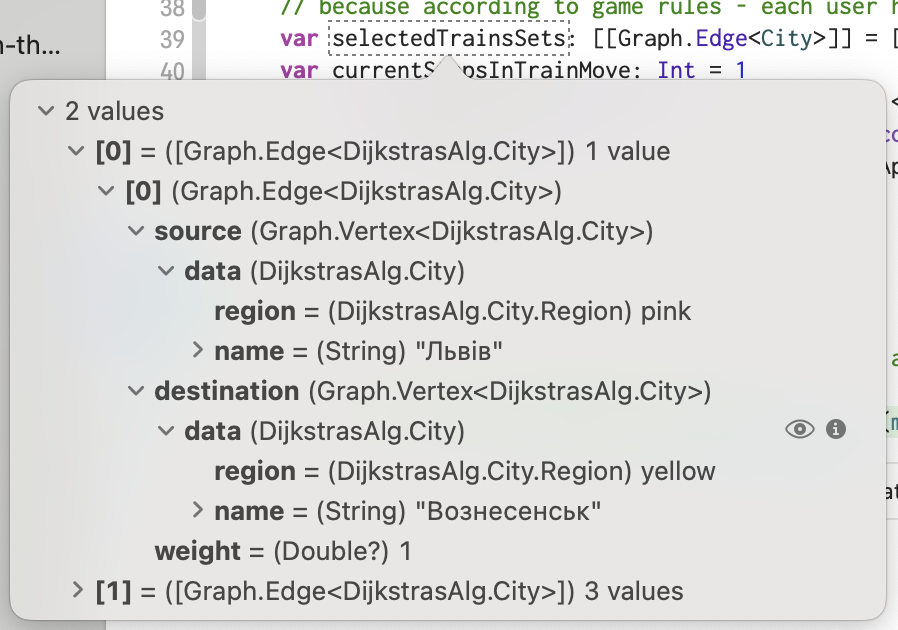Click the "Edge" type in line 39
898x630 pixels.
coord(722,38)
